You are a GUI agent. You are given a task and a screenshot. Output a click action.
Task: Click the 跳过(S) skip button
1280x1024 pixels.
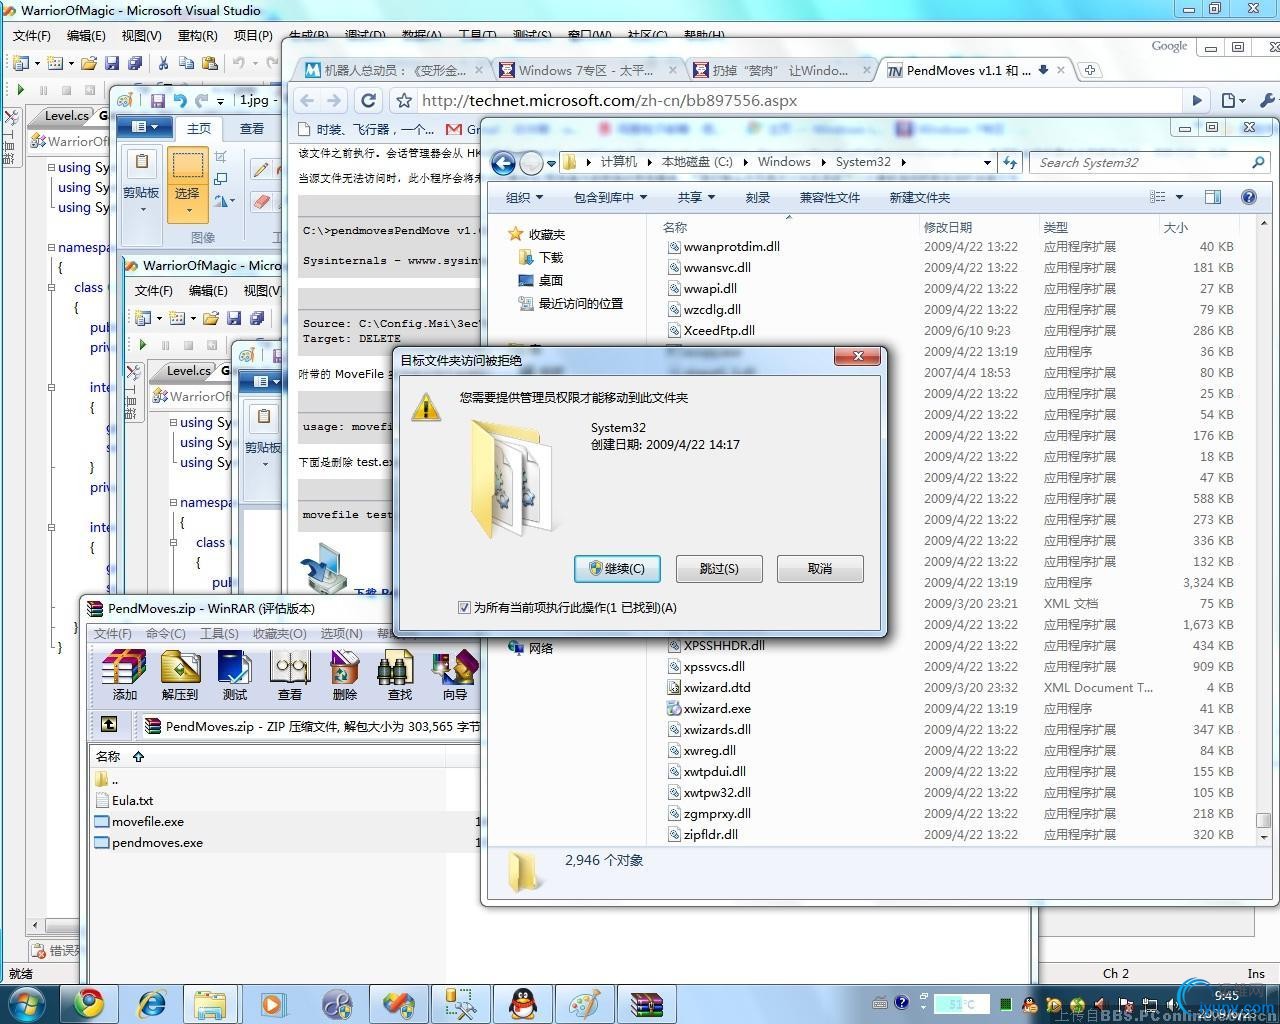[719, 569]
